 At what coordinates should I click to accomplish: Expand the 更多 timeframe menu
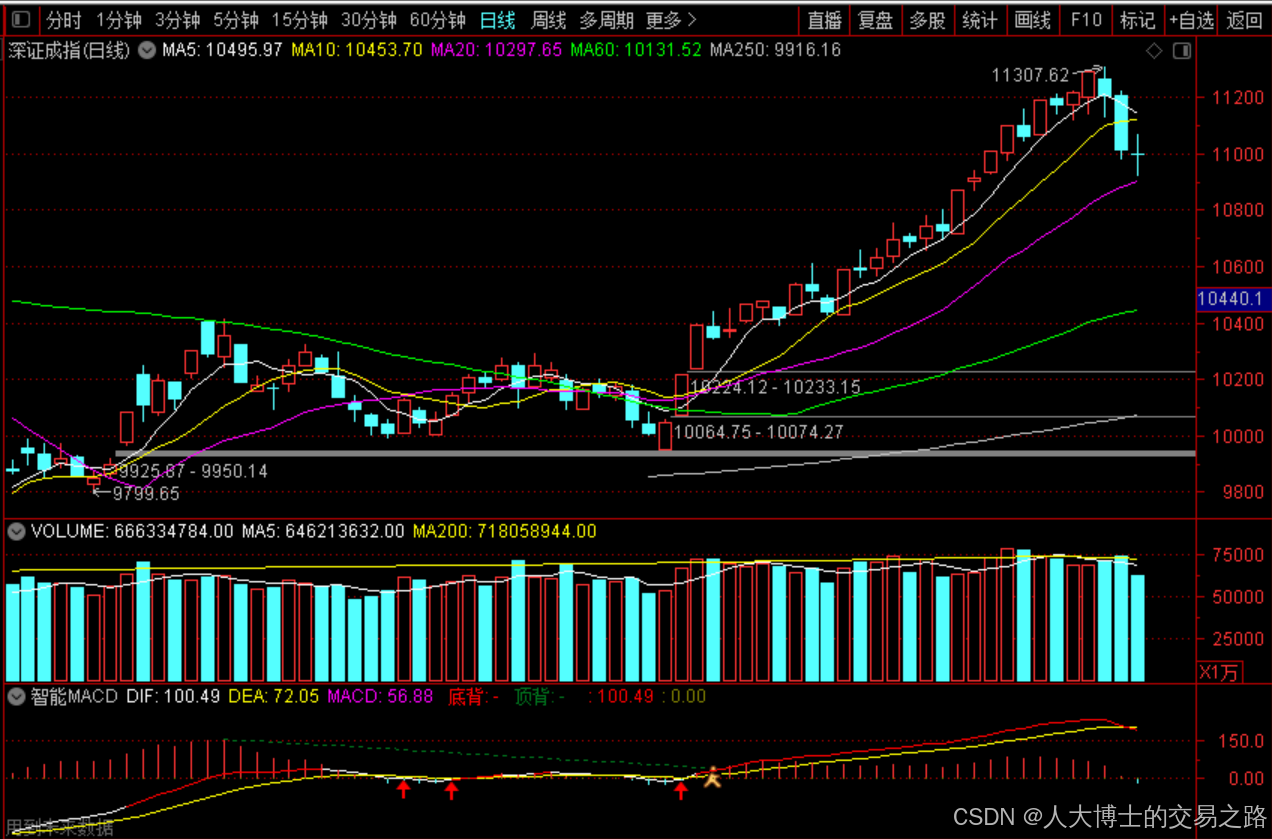click(671, 20)
